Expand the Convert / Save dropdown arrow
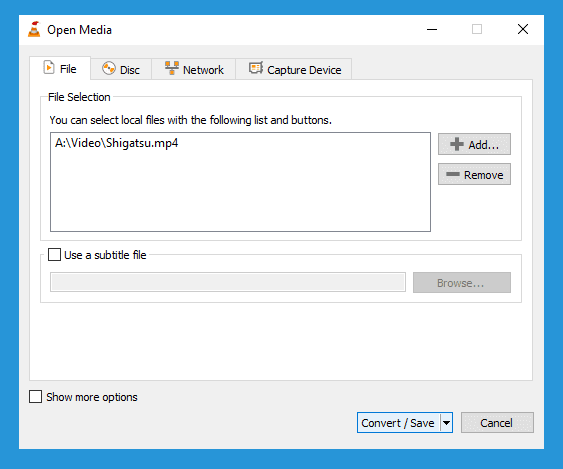Image resolution: width=563 pixels, height=469 pixels. pyautogui.click(x=446, y=423)
